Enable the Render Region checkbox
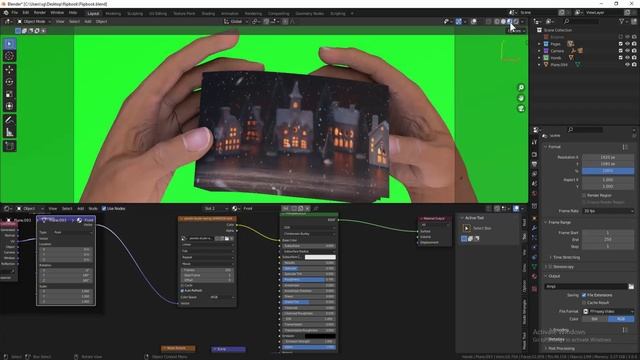 coord(584,196)
